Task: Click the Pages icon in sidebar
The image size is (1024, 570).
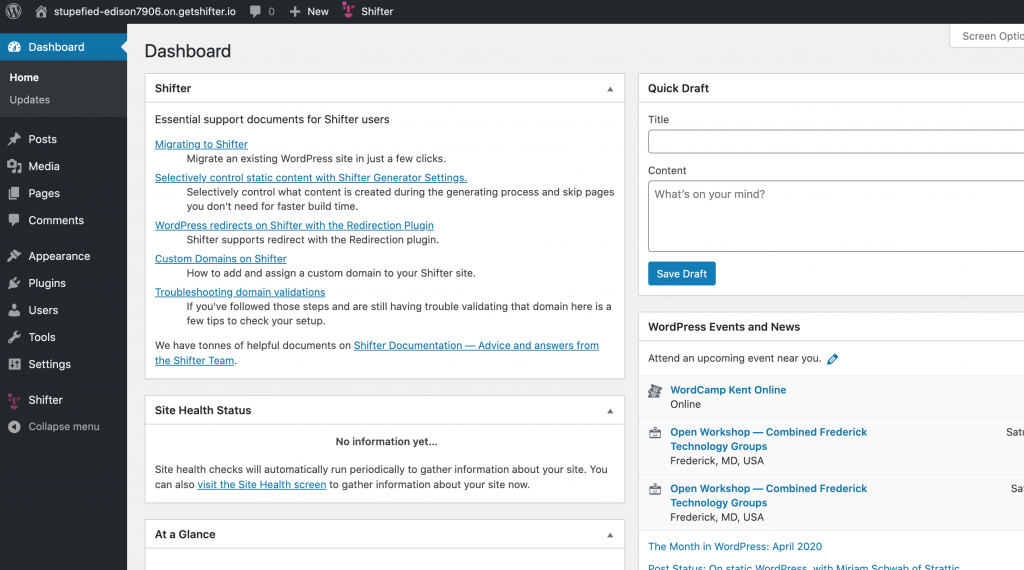Action: (x=14, y=193)
